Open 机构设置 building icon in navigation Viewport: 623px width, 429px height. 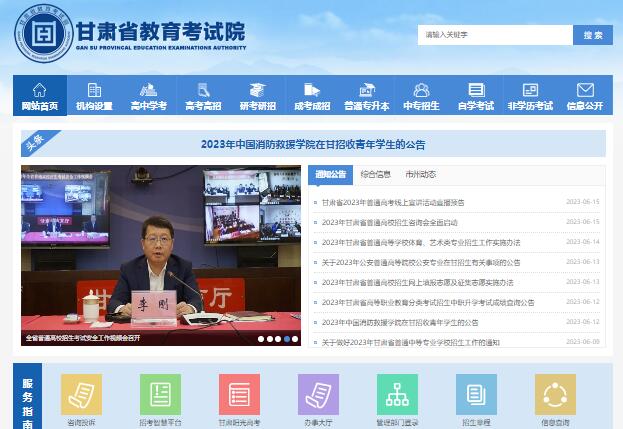pos(94,90)
